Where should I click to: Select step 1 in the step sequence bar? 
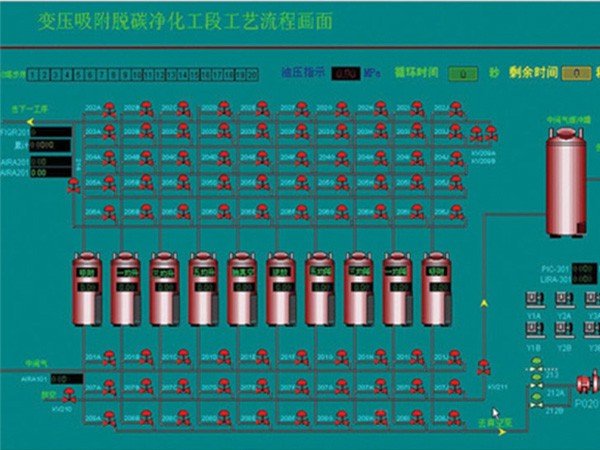click(32, 74)
